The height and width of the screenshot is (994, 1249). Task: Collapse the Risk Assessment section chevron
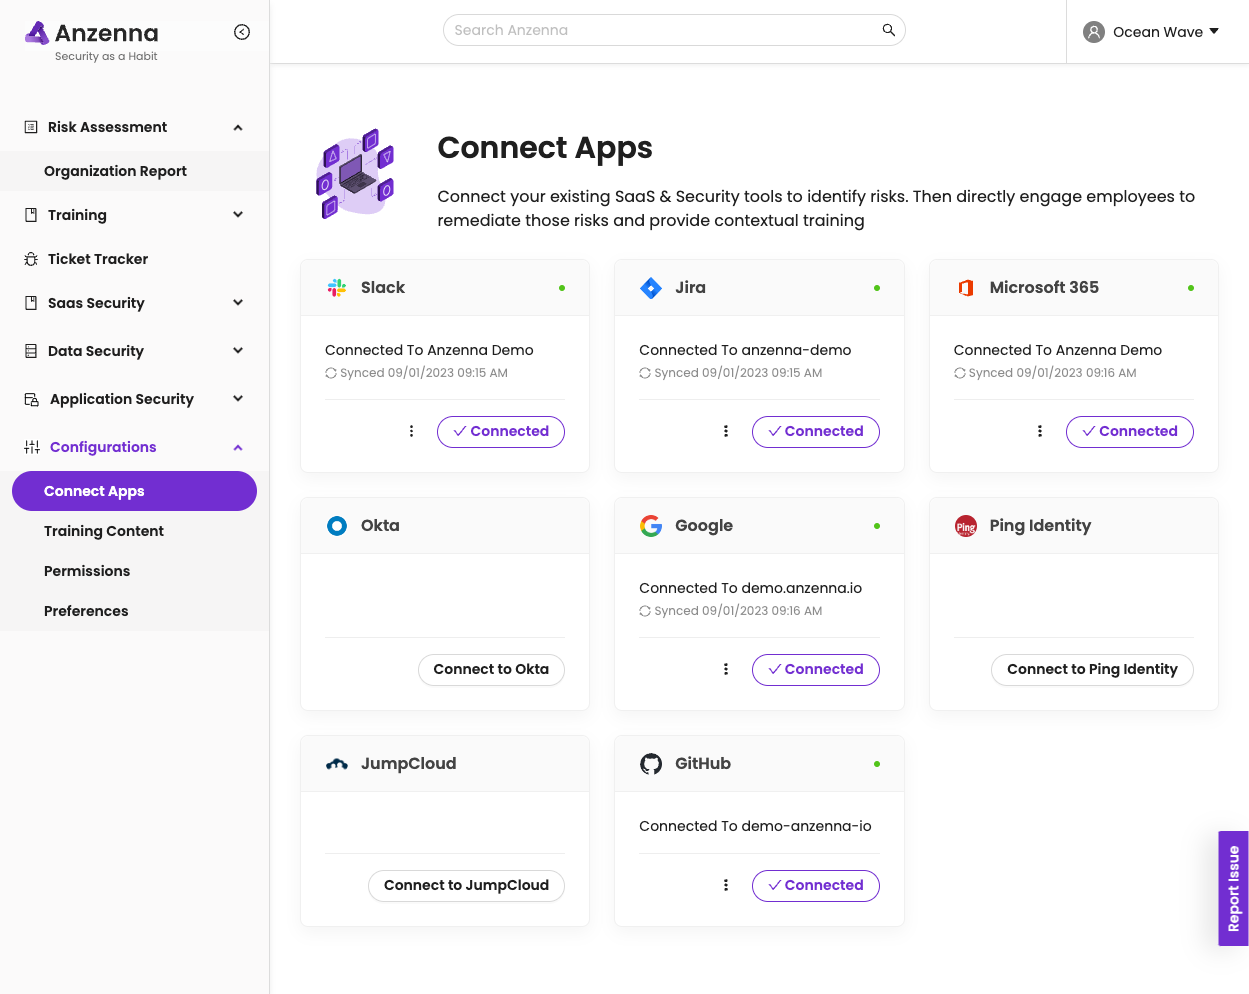click(x=238, y=127)
